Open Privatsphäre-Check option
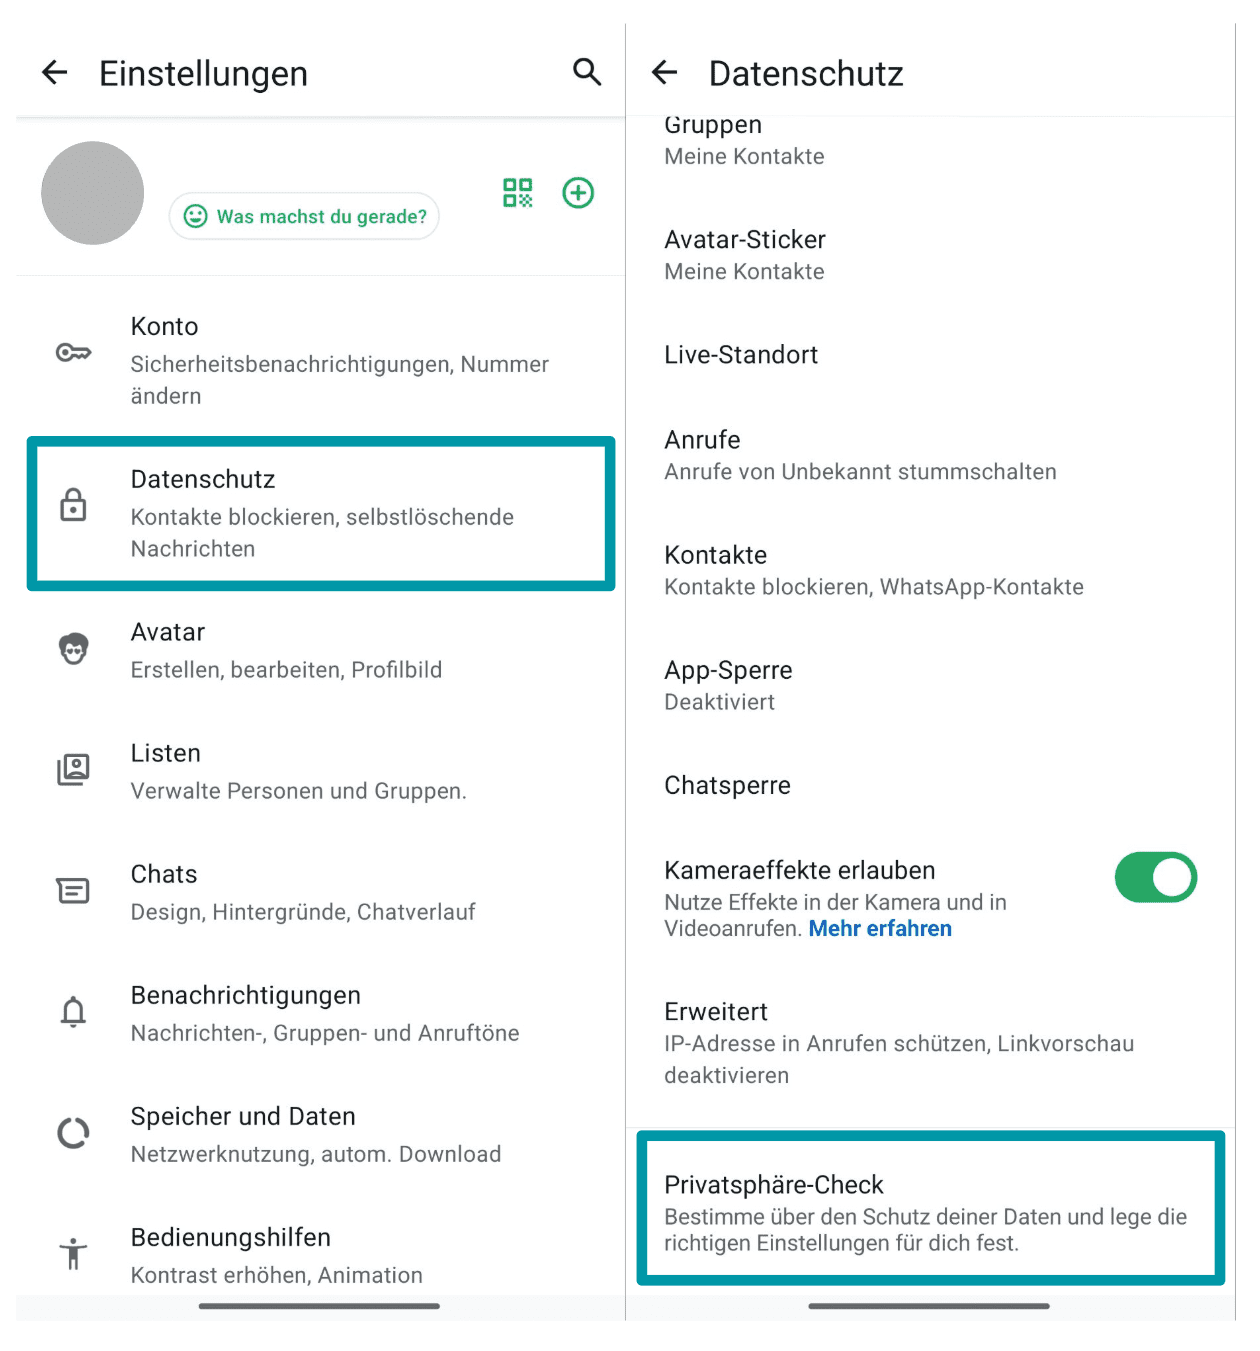The width and height of the screenshot is (1260, 1351). tap(930, 1212)
